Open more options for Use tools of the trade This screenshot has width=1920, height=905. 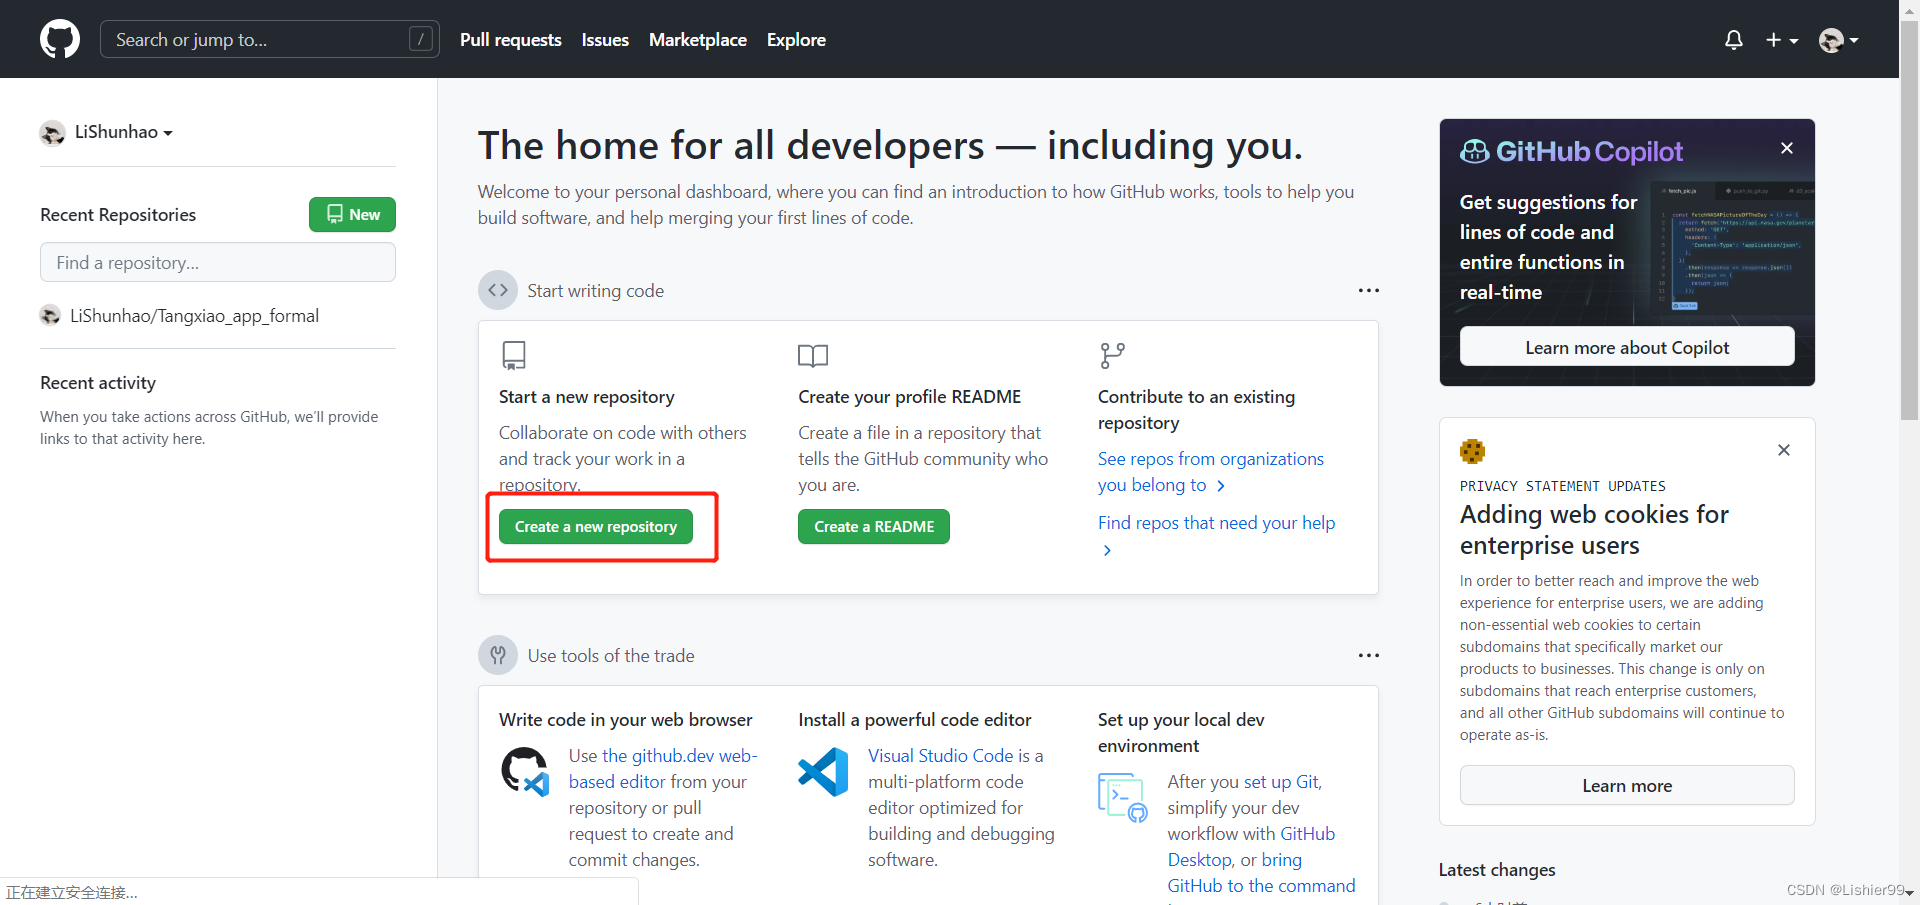1368,655
